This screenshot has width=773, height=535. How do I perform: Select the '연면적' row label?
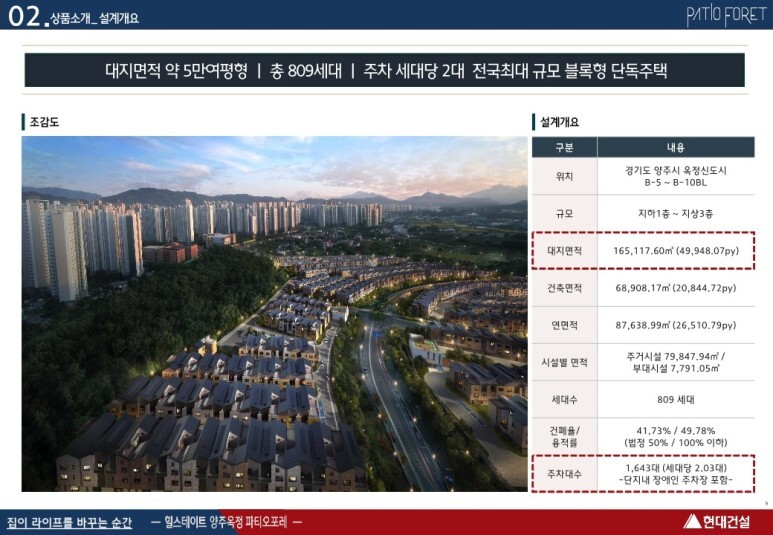(x=564, y=325)
